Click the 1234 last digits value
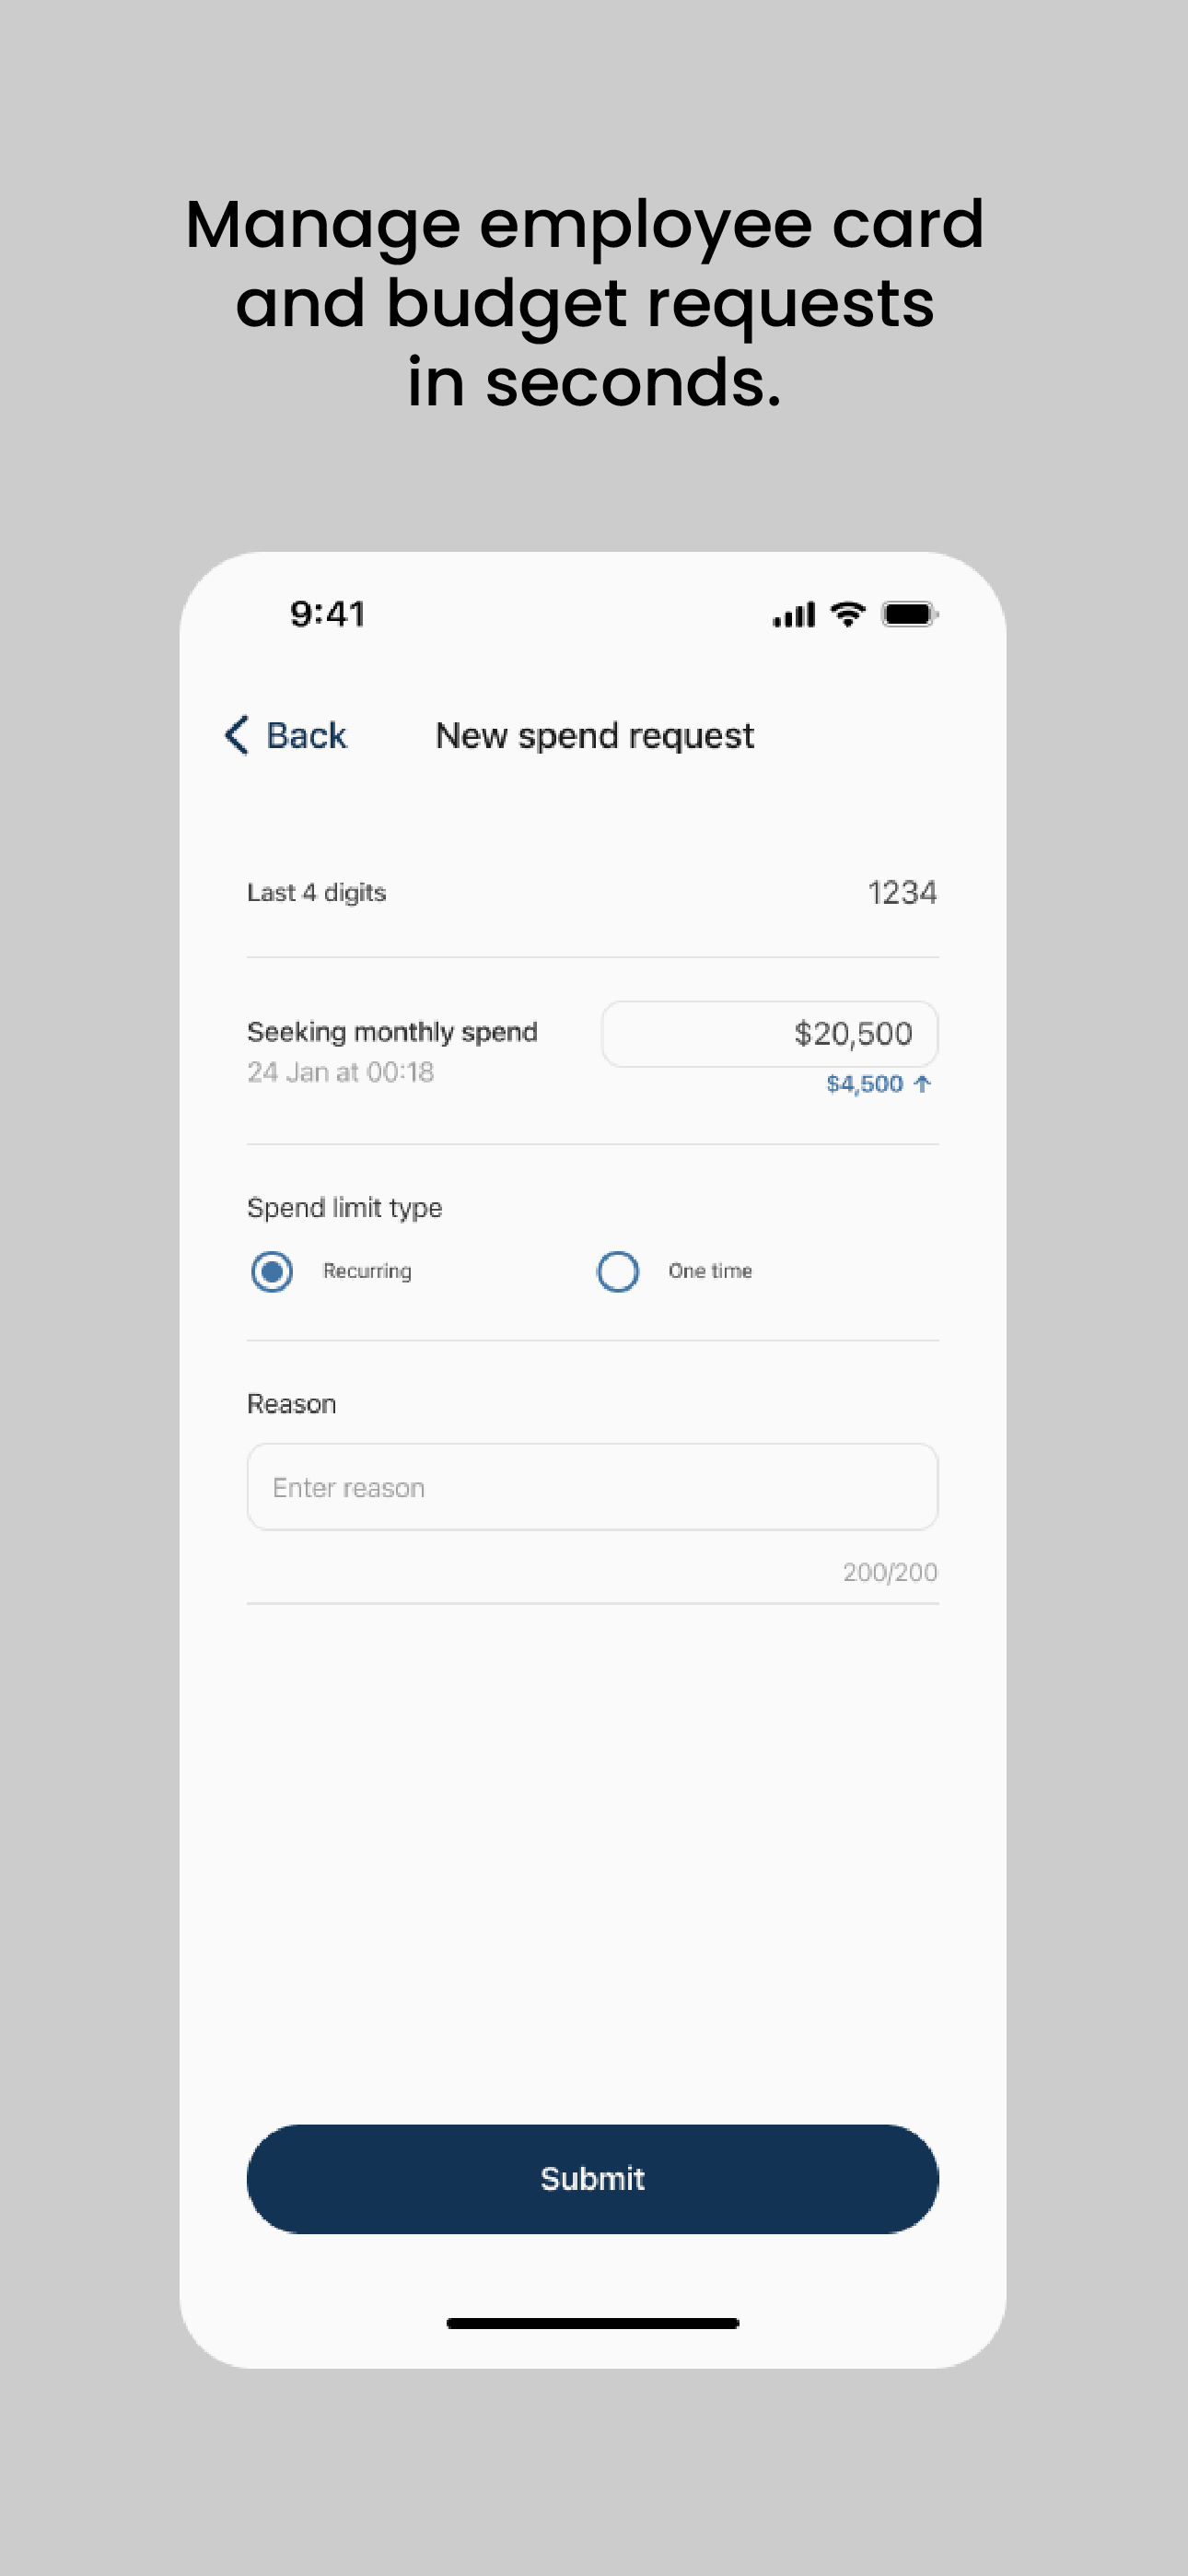The height and width of the screenshot is (2576, 1188). (902, 892)
